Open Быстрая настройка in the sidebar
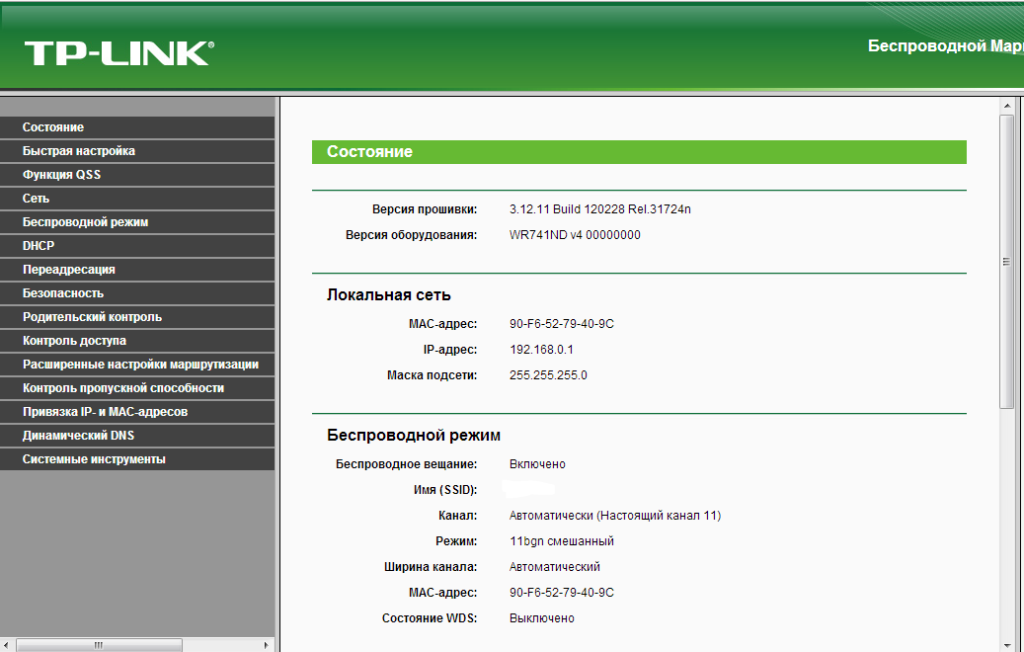Viewport: 1024px width, 652px height. (x=79, y=151)
